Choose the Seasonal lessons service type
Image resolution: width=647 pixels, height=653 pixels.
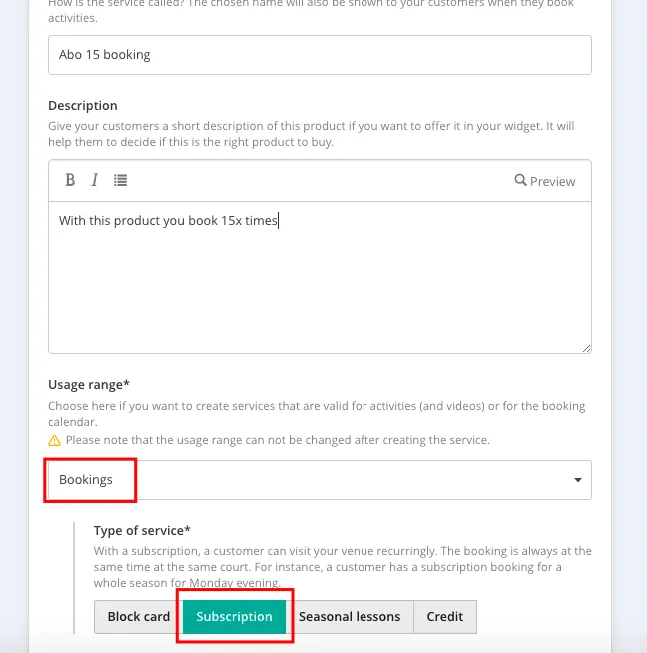click(349, 617)
